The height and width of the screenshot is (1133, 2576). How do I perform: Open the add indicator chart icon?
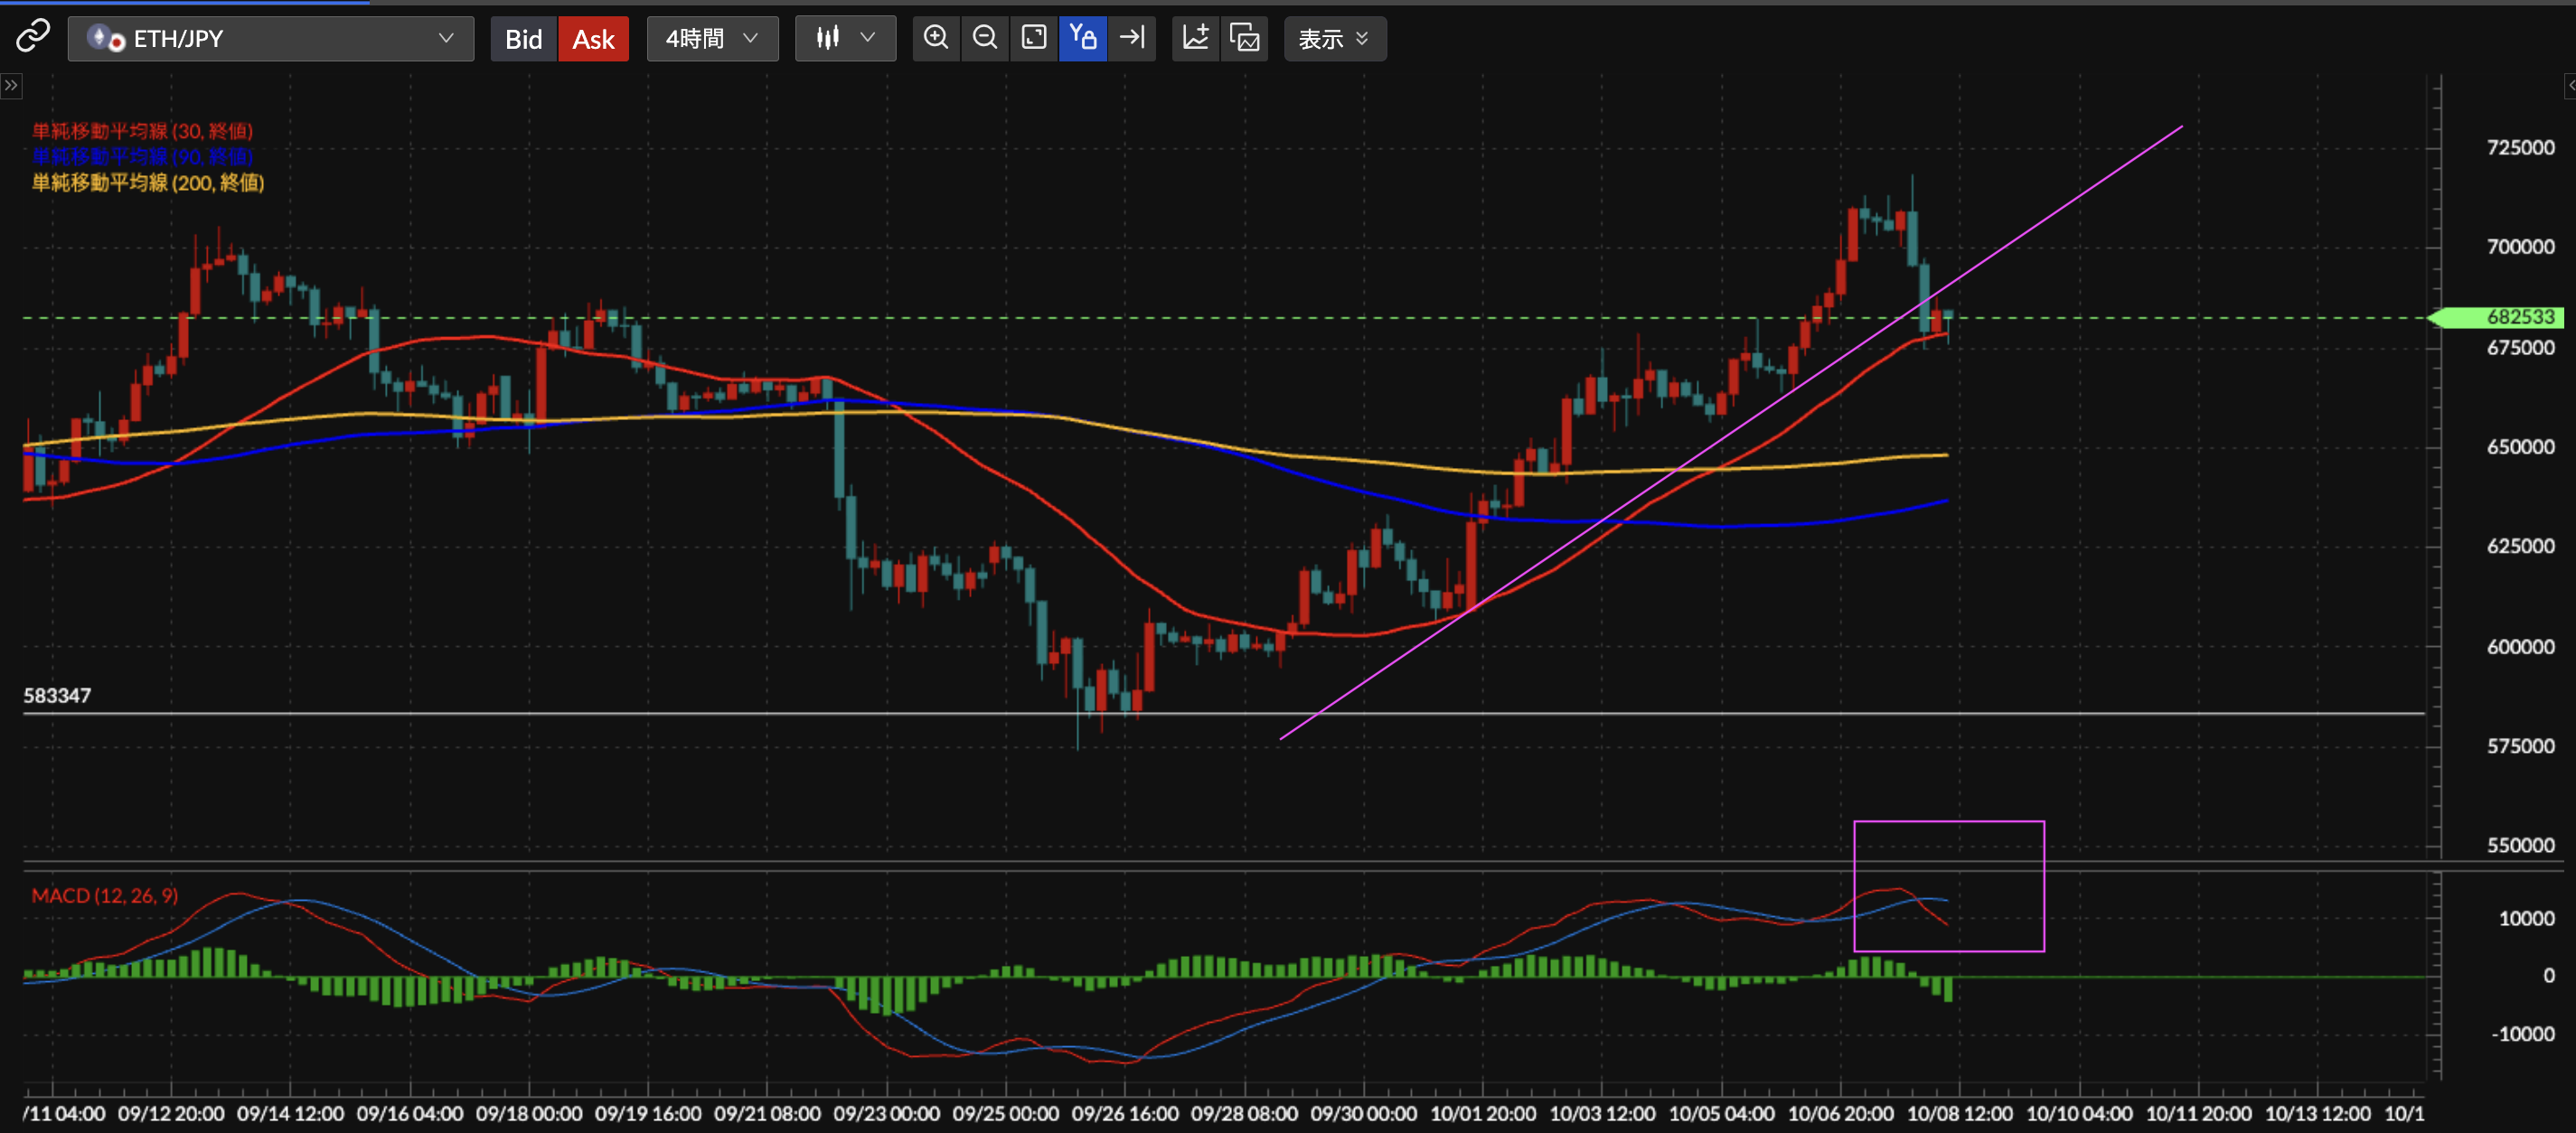(1196, 38)
